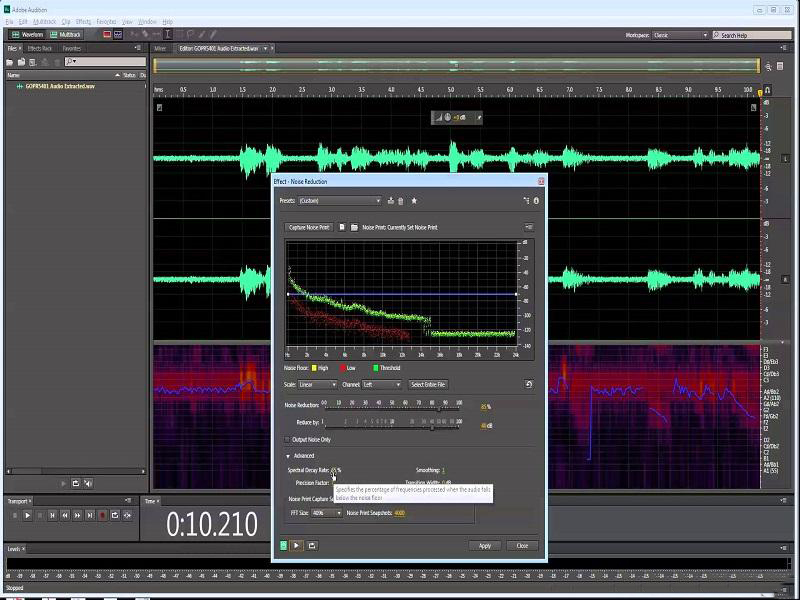Click Select Entire File button
800x600 pixels.
428,385
